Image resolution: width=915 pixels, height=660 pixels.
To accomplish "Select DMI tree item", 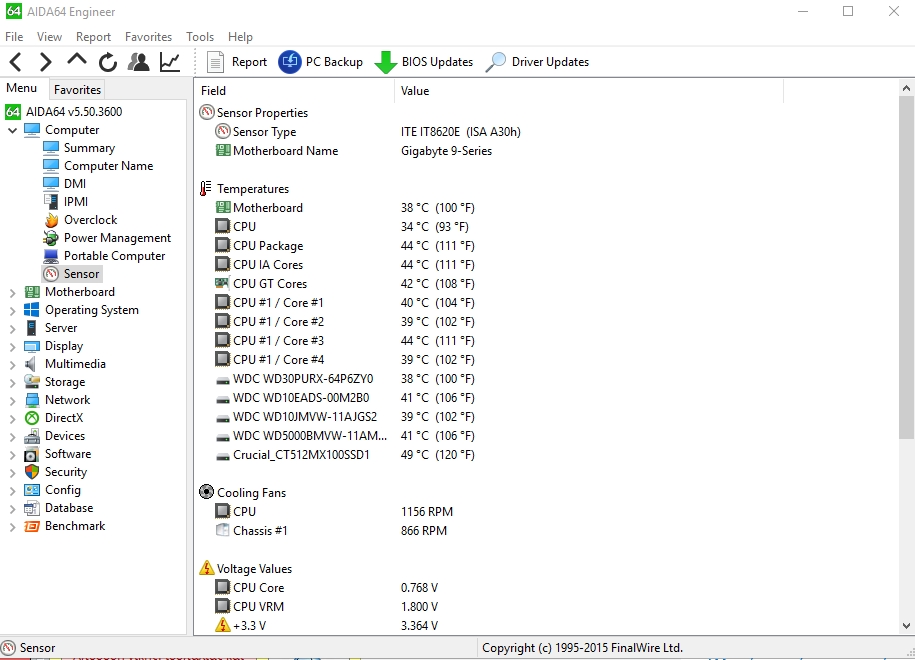I will click(75, 184).
